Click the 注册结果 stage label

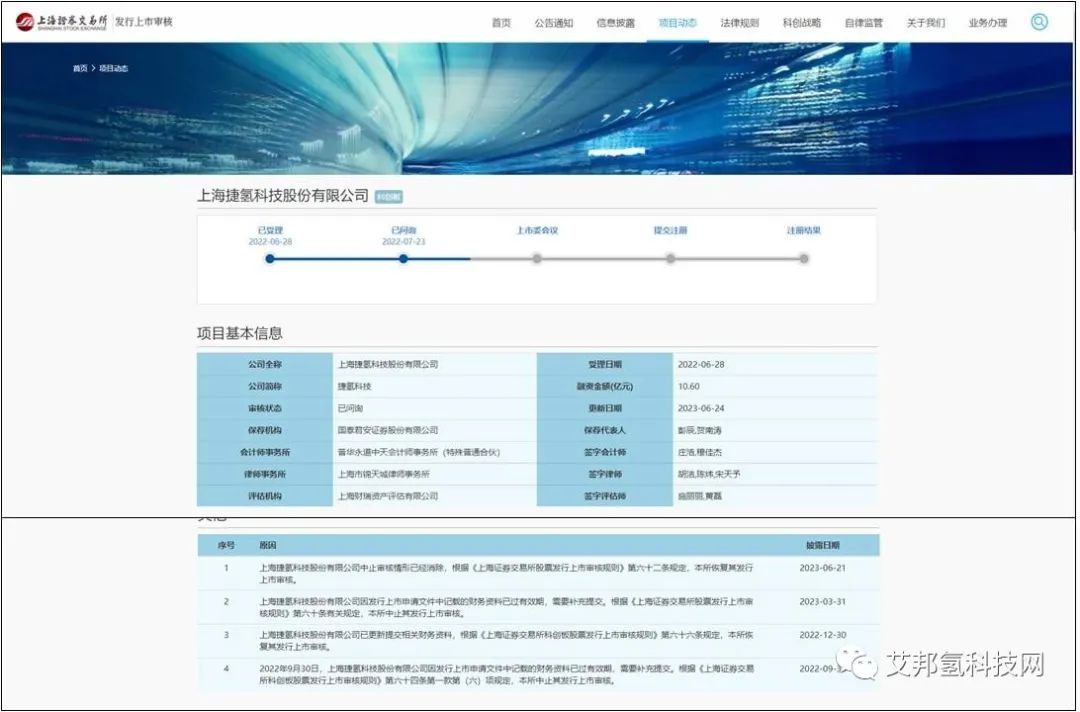(804, 231)
